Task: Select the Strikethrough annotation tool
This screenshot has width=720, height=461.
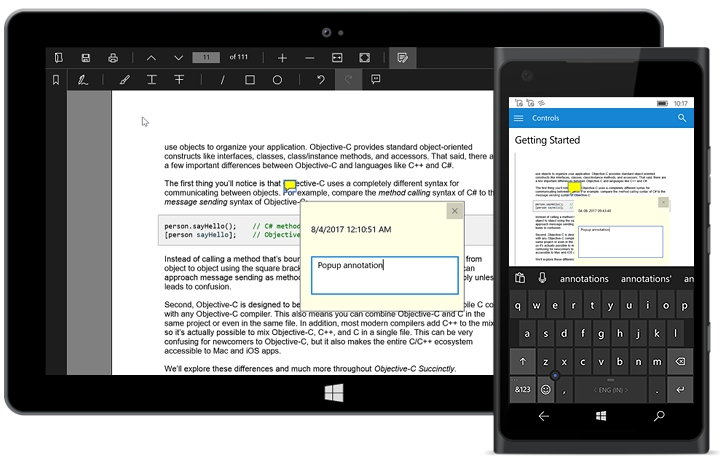Action: click(x=180, y=80)
